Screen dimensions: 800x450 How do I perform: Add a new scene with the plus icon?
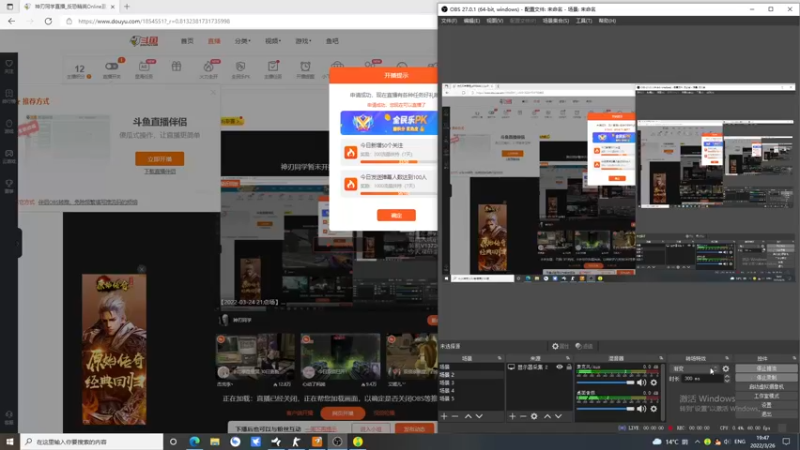(444, 416)
